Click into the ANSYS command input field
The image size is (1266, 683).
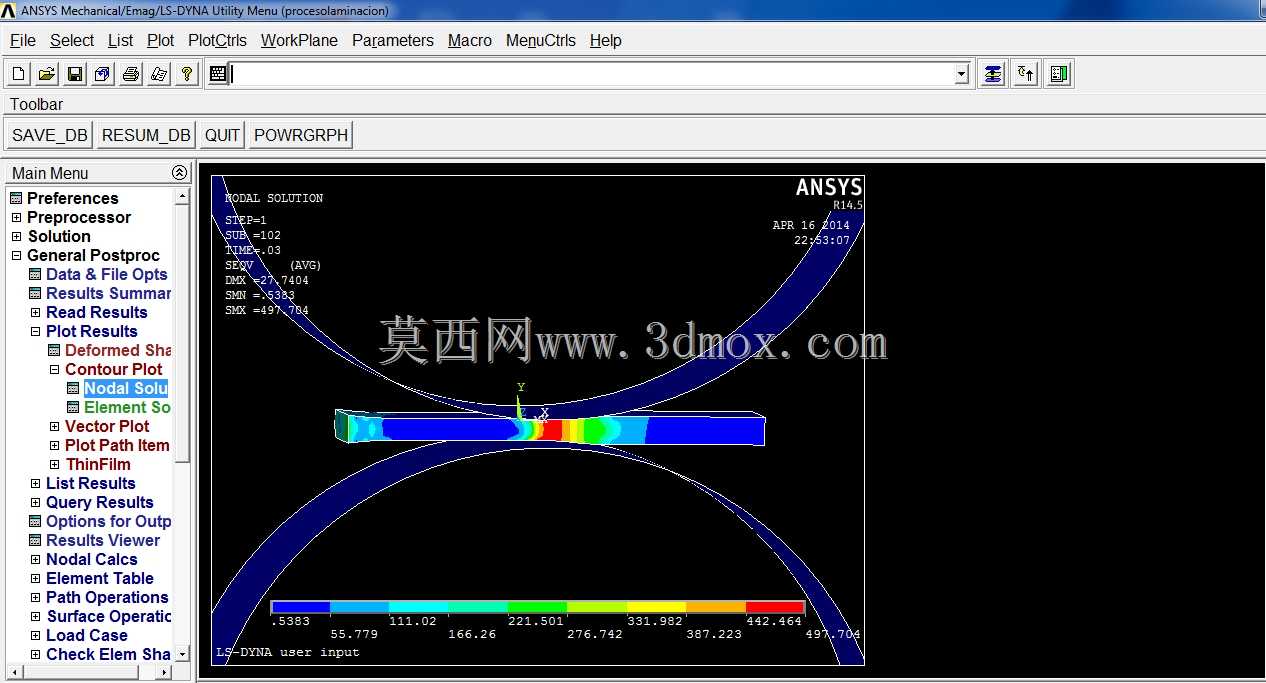pos(592,74)
